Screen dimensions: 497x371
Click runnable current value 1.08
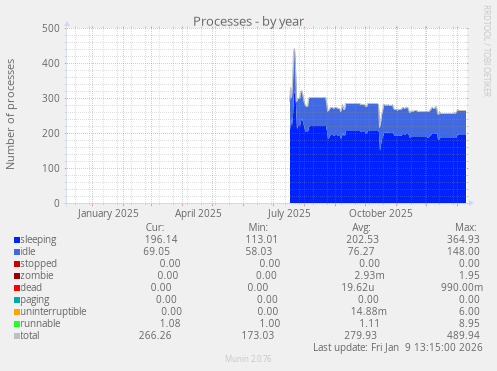point(170,323)
